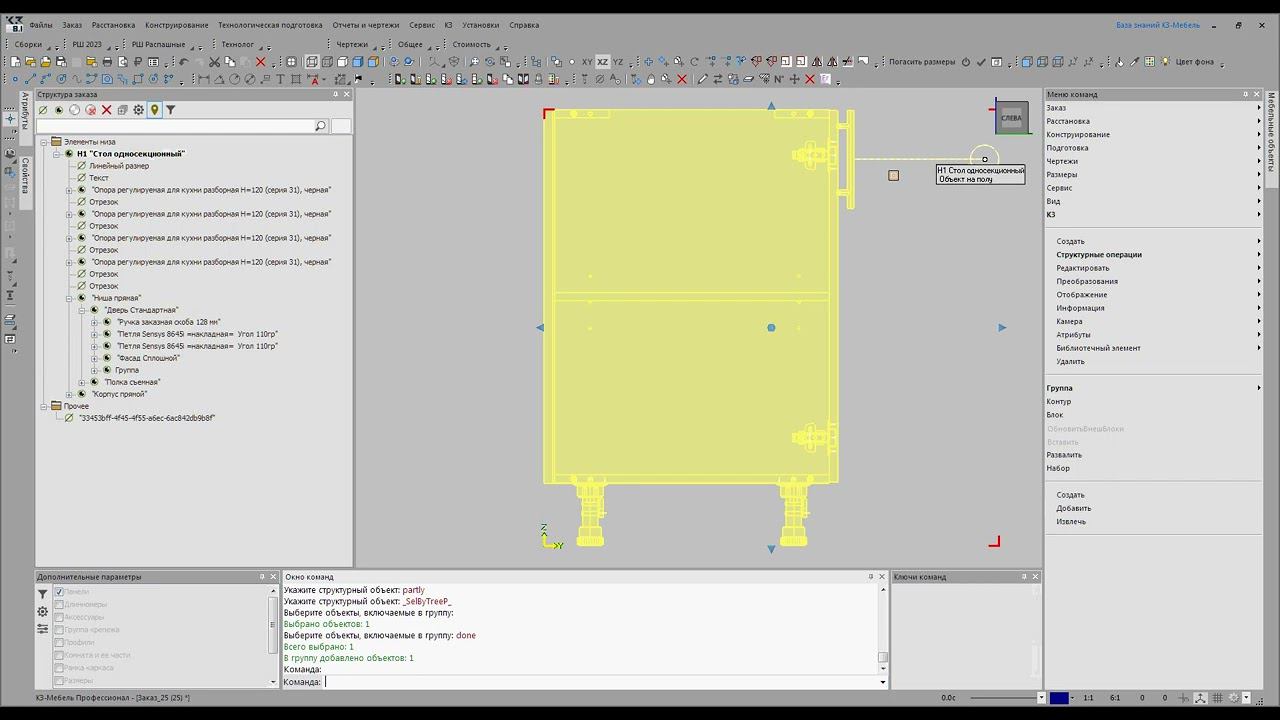Viewport: 1280px width, 720px height.
Task: Click the СЛЕВА view cube
Action: pos(1012,118)
